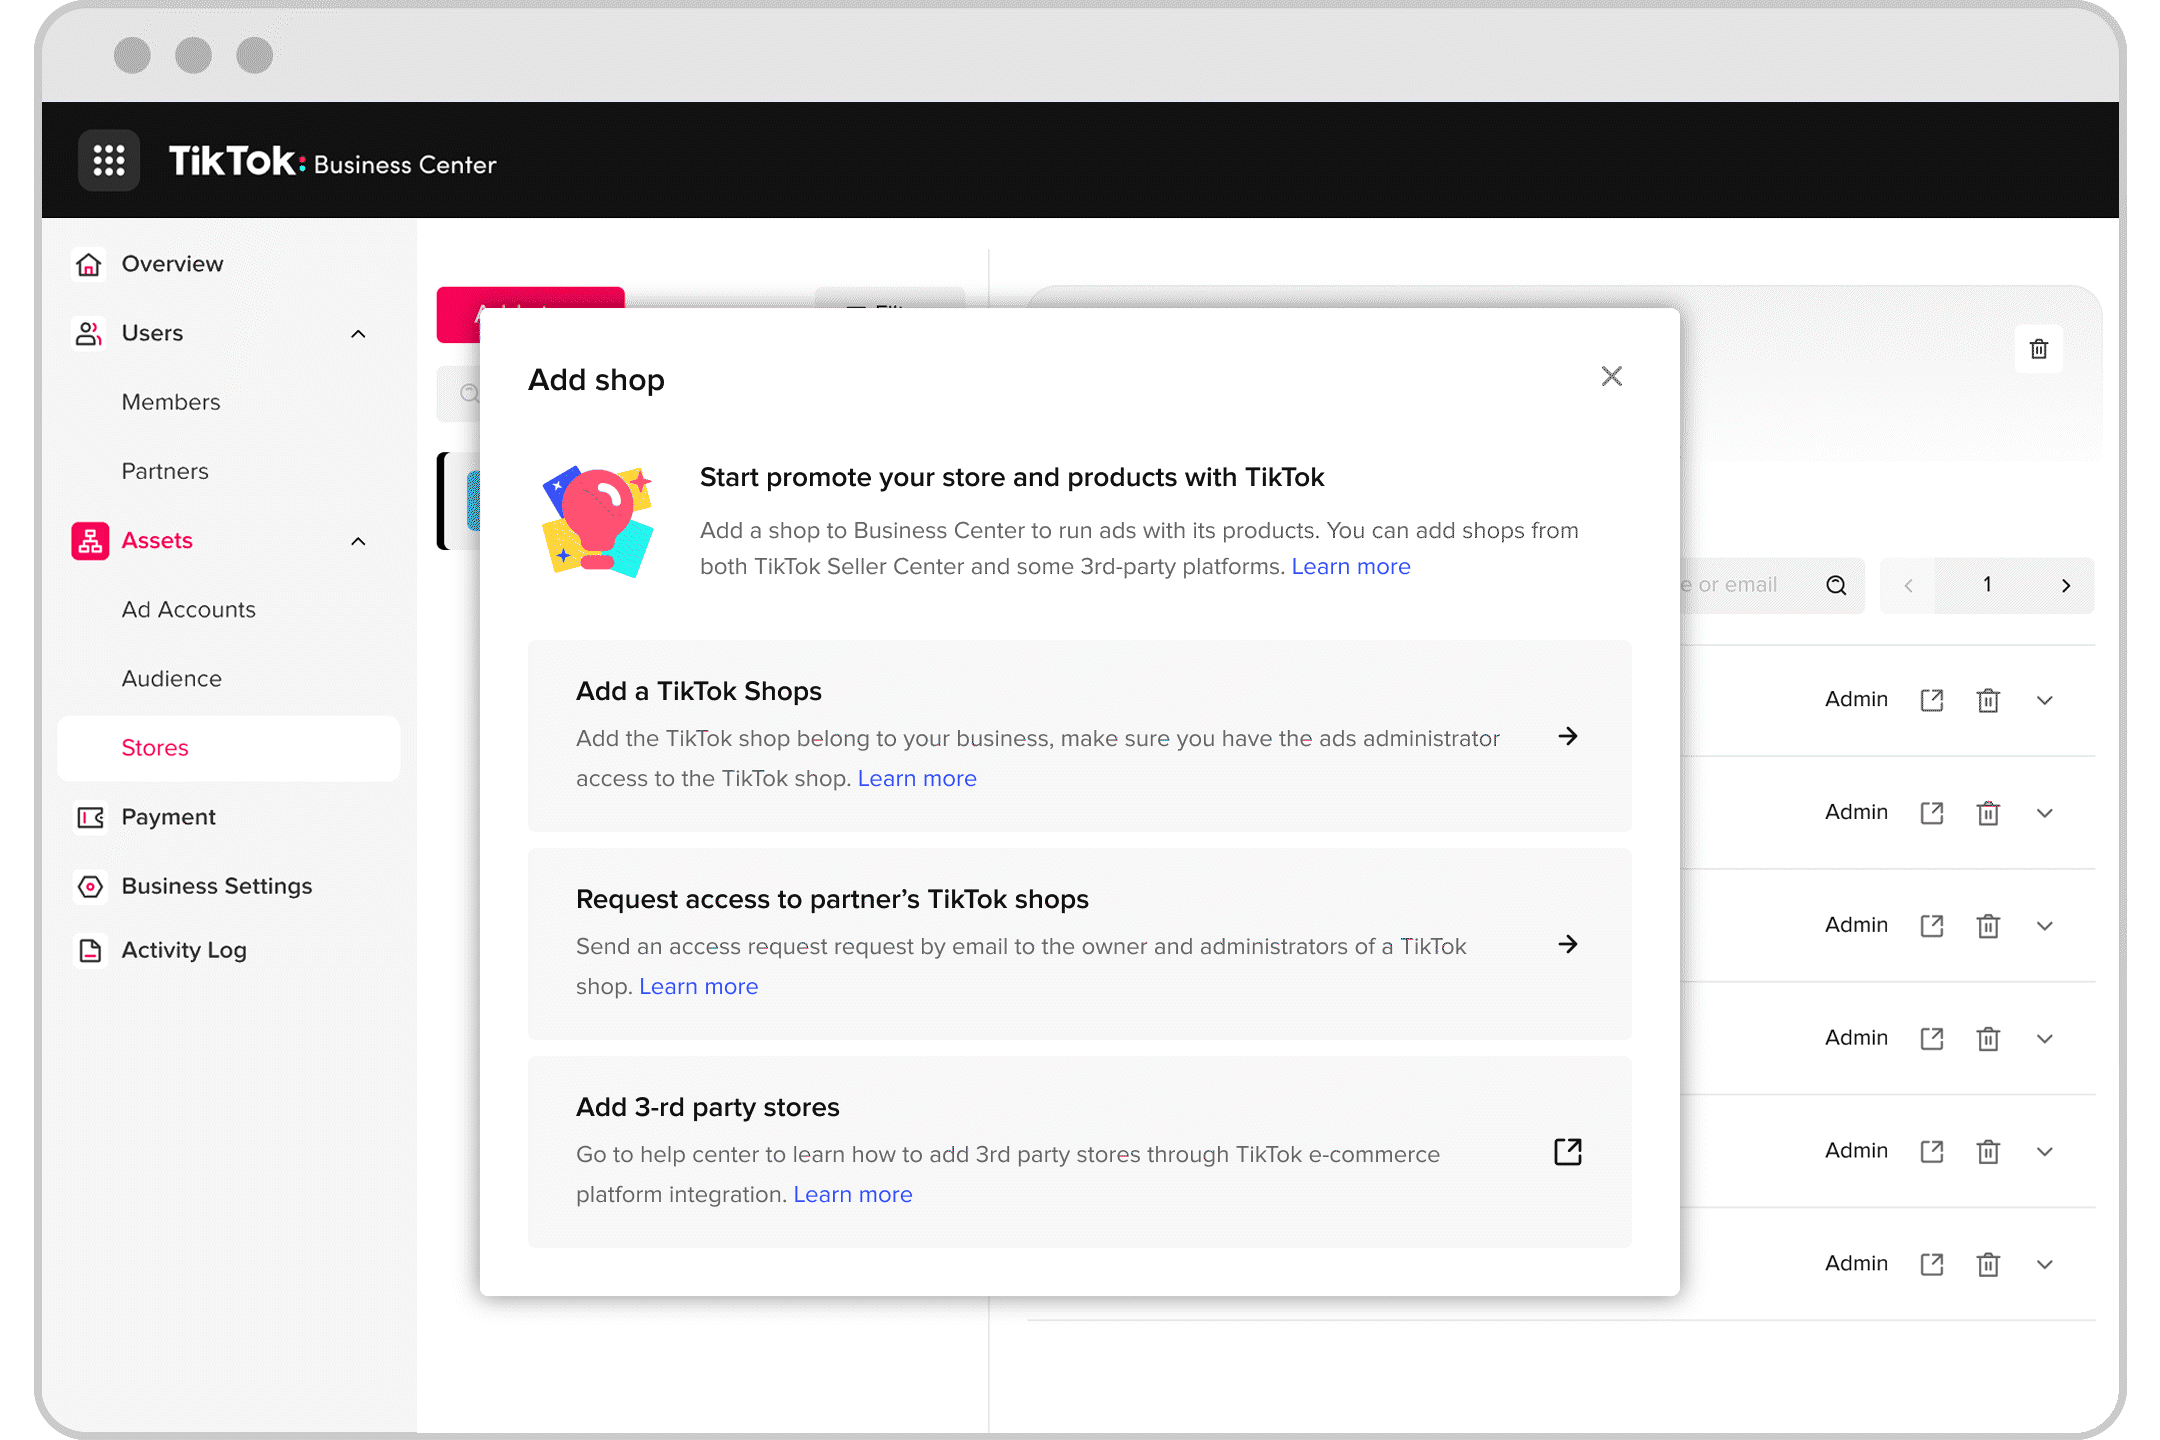Click the delete trash icon top right

pos(2039,347)
